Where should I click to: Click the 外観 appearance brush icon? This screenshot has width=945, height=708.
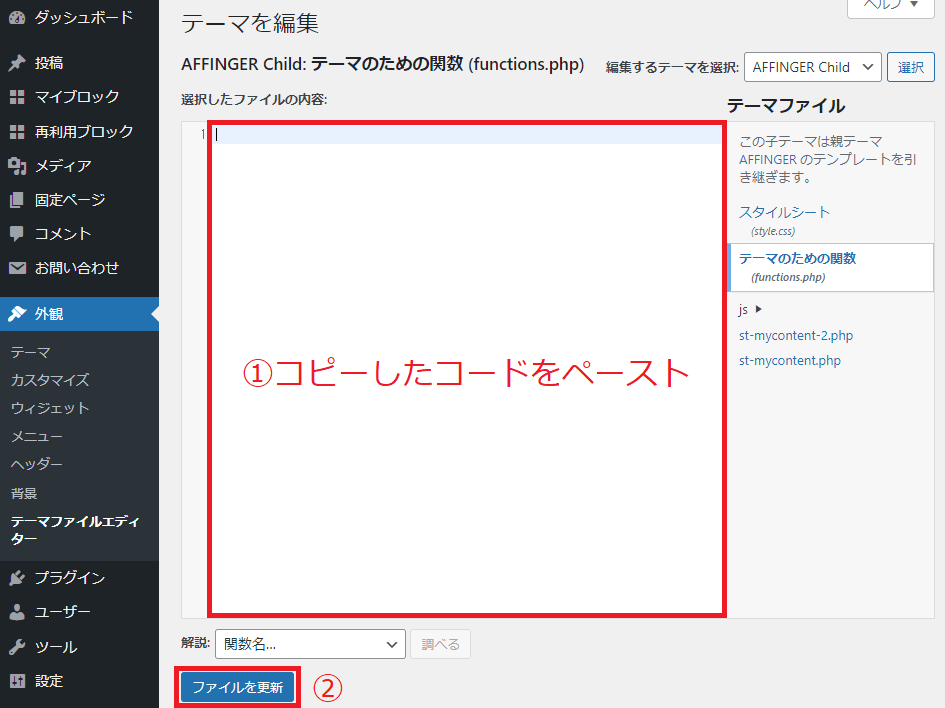tap(15, 311)
